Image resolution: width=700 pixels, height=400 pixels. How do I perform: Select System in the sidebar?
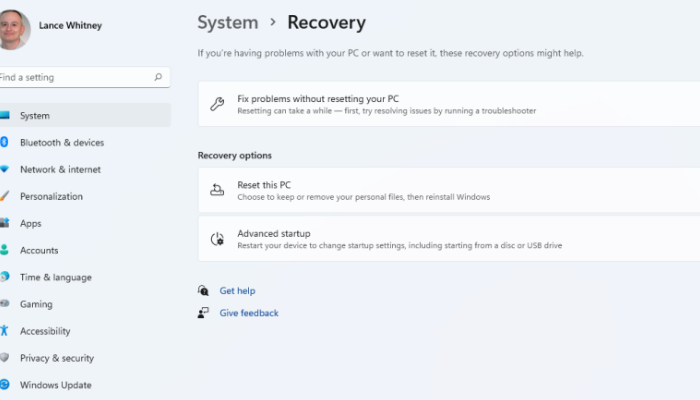(x=85, y=115)
